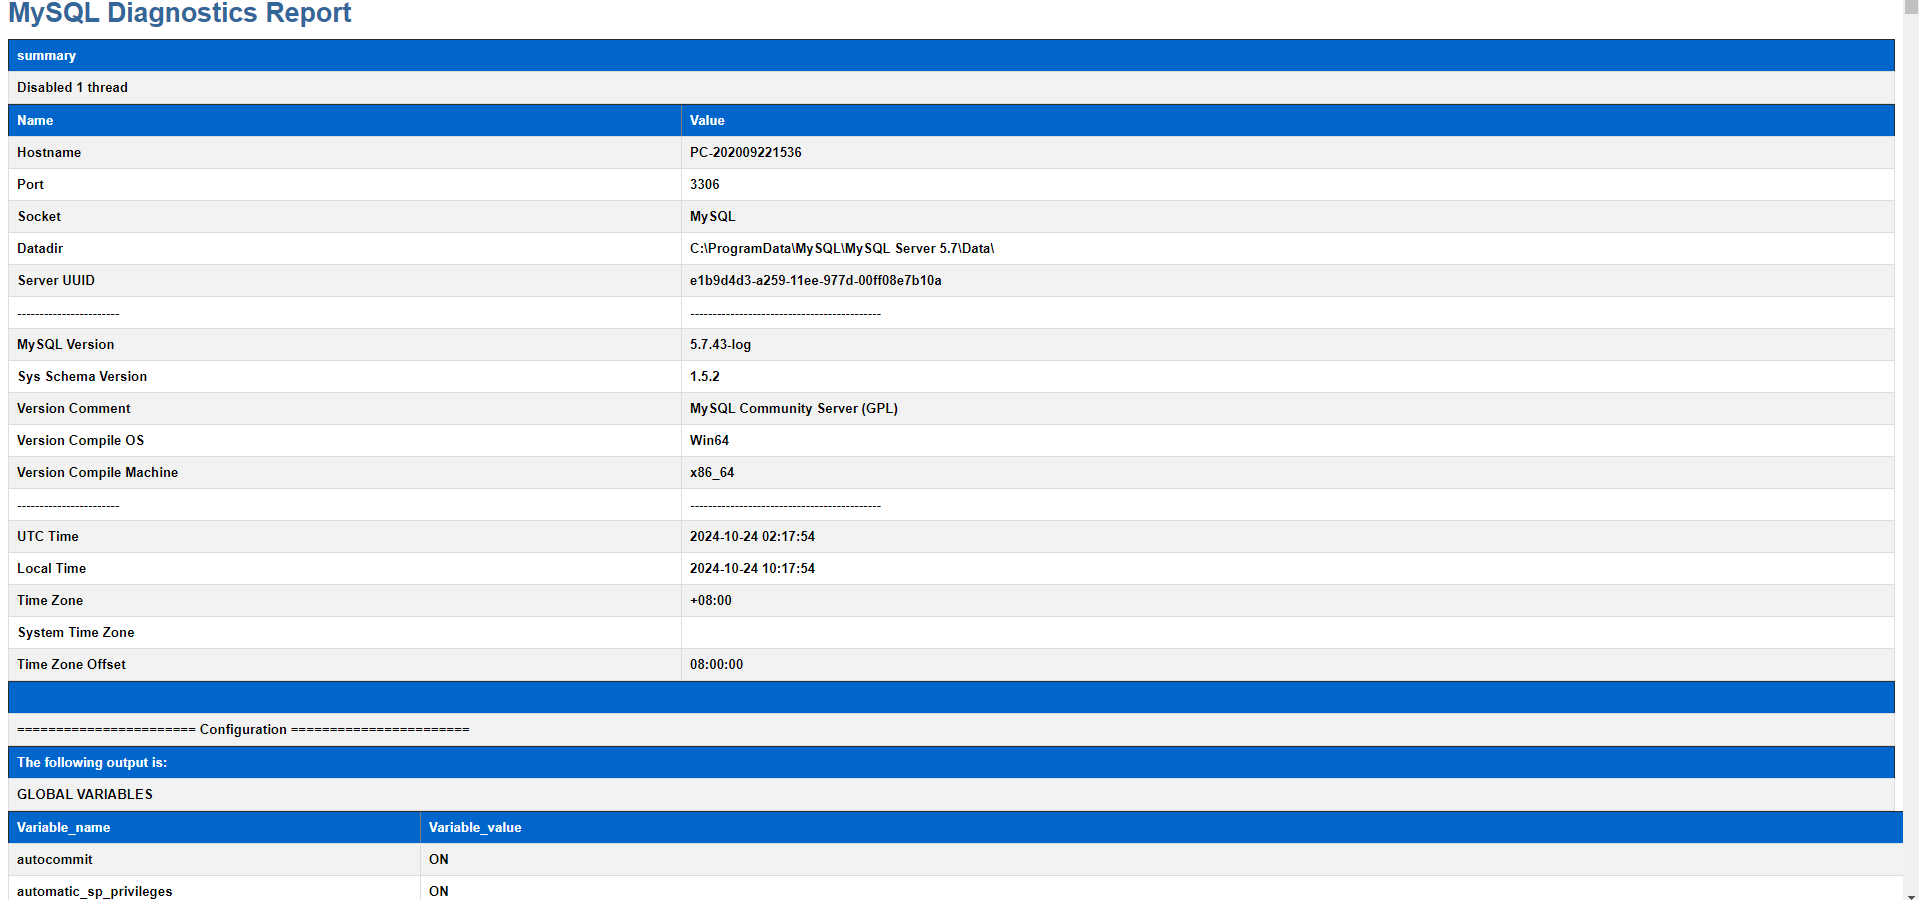Click the data directory path under C:\ProgramData
This screenshot has width=1919, height=900.
(842, 249)
